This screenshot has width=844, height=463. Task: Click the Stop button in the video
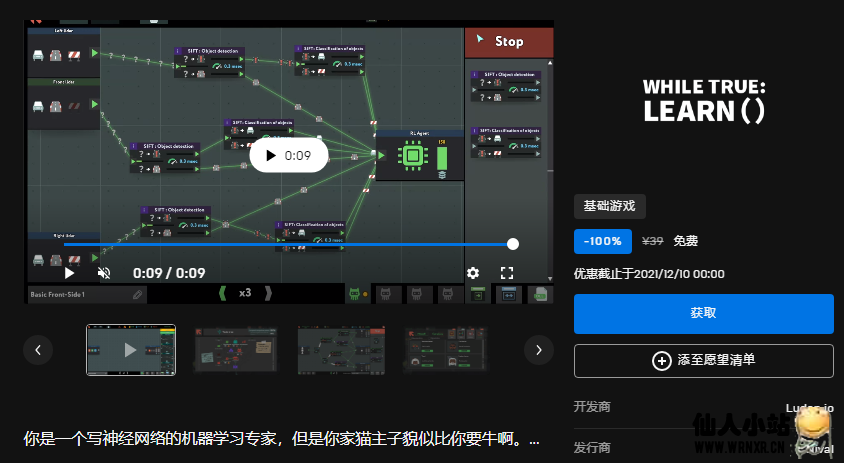coord(509,42)
